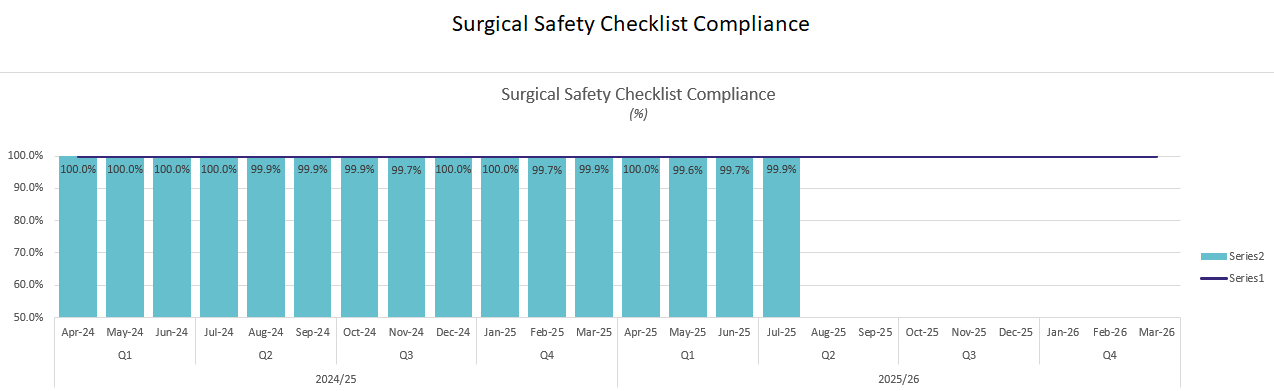
Task: Click the May-25 bar labeled 99.6%
Action: tap(687, 237)
